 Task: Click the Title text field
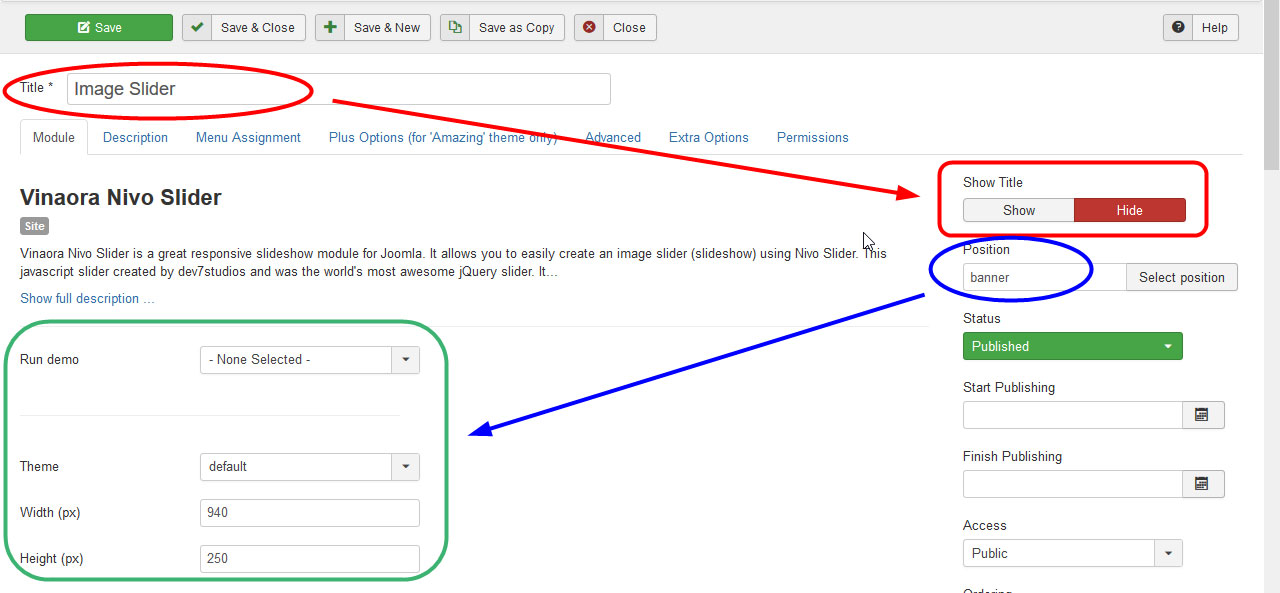pyautogui.click(x=338, y=89)
